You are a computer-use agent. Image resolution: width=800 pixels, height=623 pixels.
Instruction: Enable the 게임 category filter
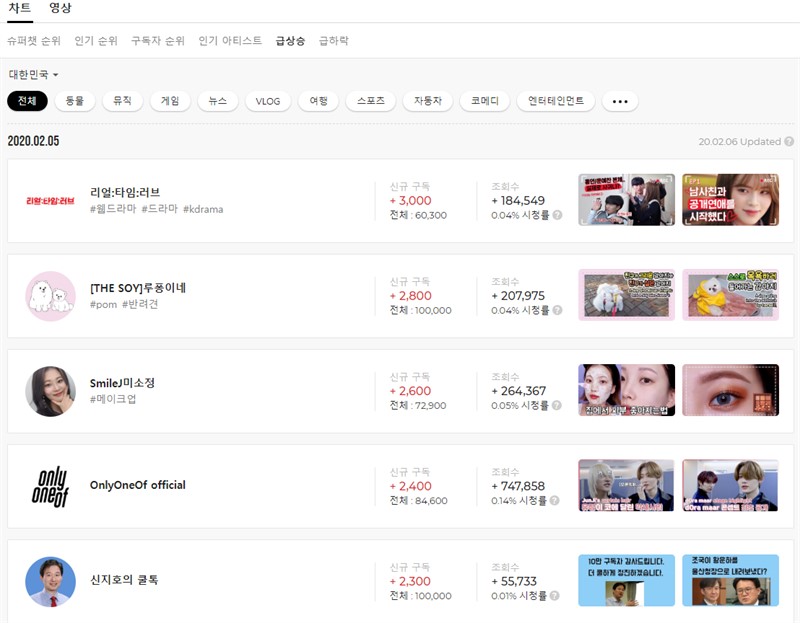[x=170, y=101]
